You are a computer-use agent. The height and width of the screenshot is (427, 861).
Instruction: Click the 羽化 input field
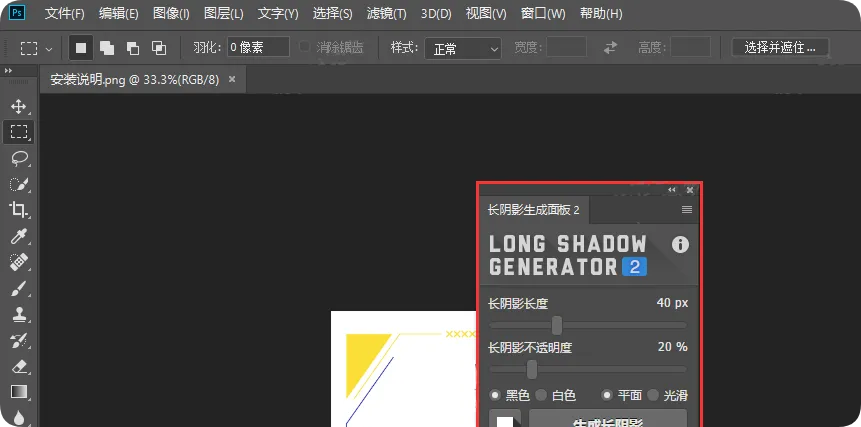click(258, 47)
